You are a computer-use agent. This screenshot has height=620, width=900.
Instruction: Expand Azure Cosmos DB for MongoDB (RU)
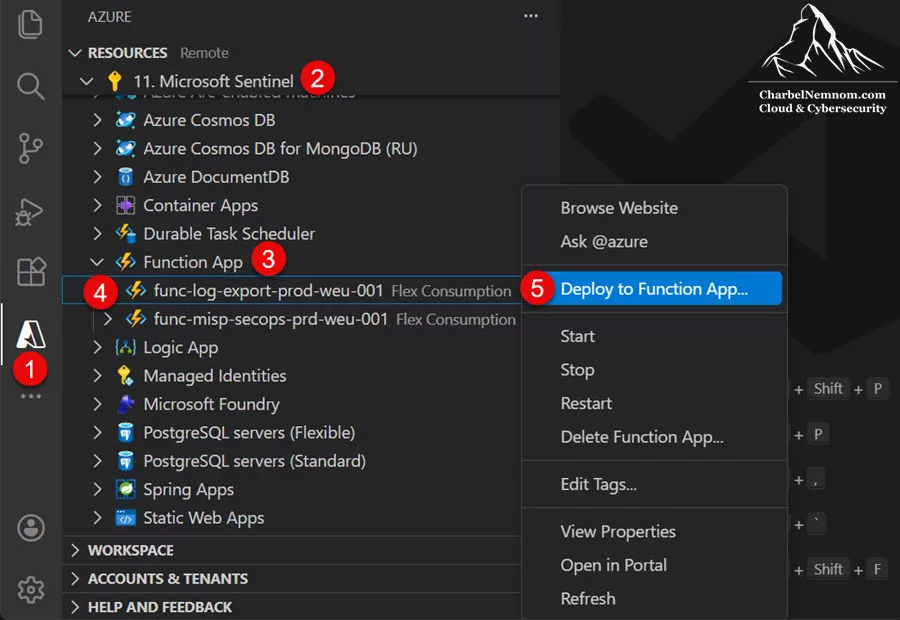(x=98, y=149)
